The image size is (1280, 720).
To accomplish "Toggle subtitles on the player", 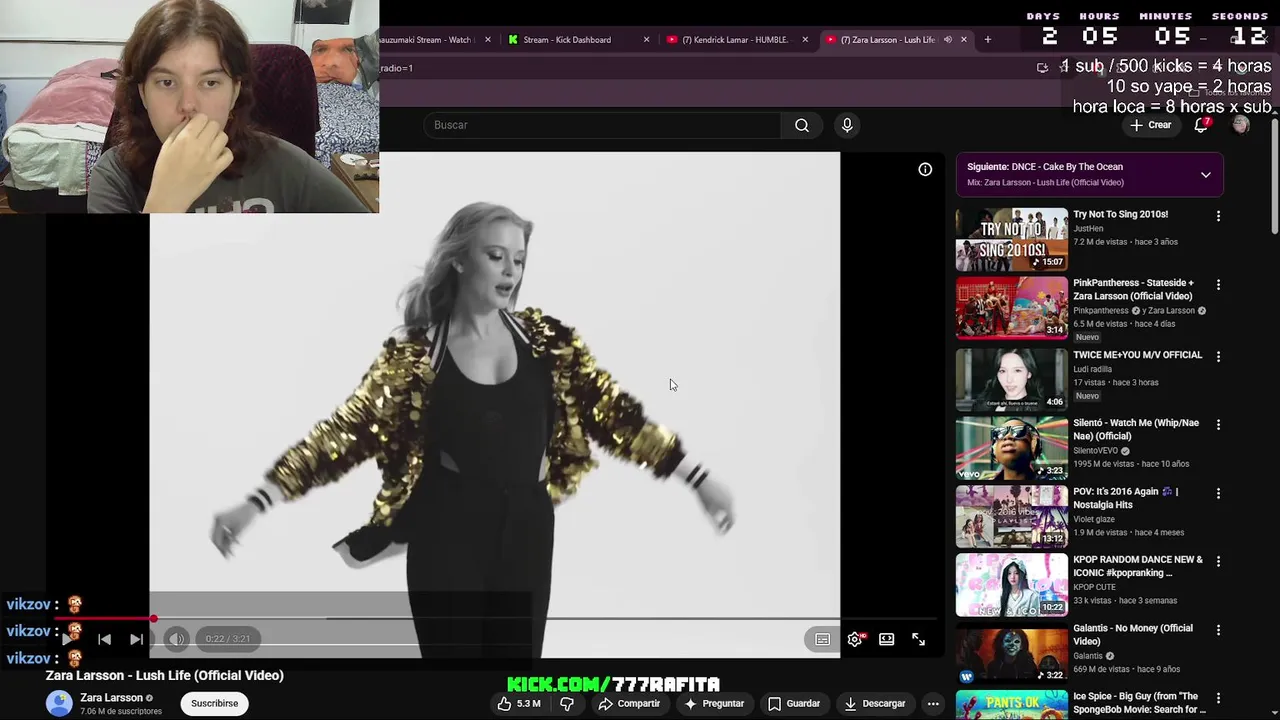I will 822,639.
